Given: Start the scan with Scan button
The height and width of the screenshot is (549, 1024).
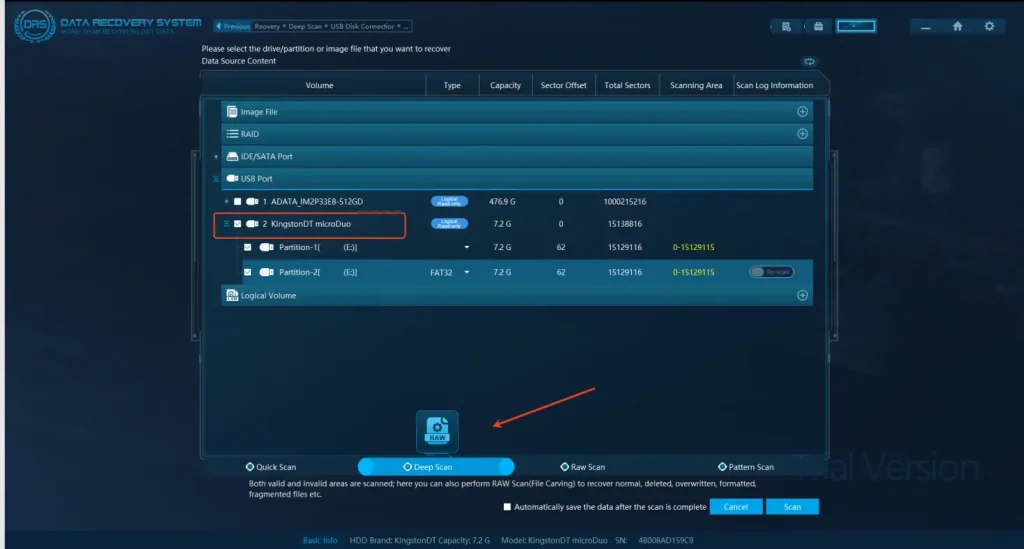Looking at the screenshot, I should coord(792,507).
